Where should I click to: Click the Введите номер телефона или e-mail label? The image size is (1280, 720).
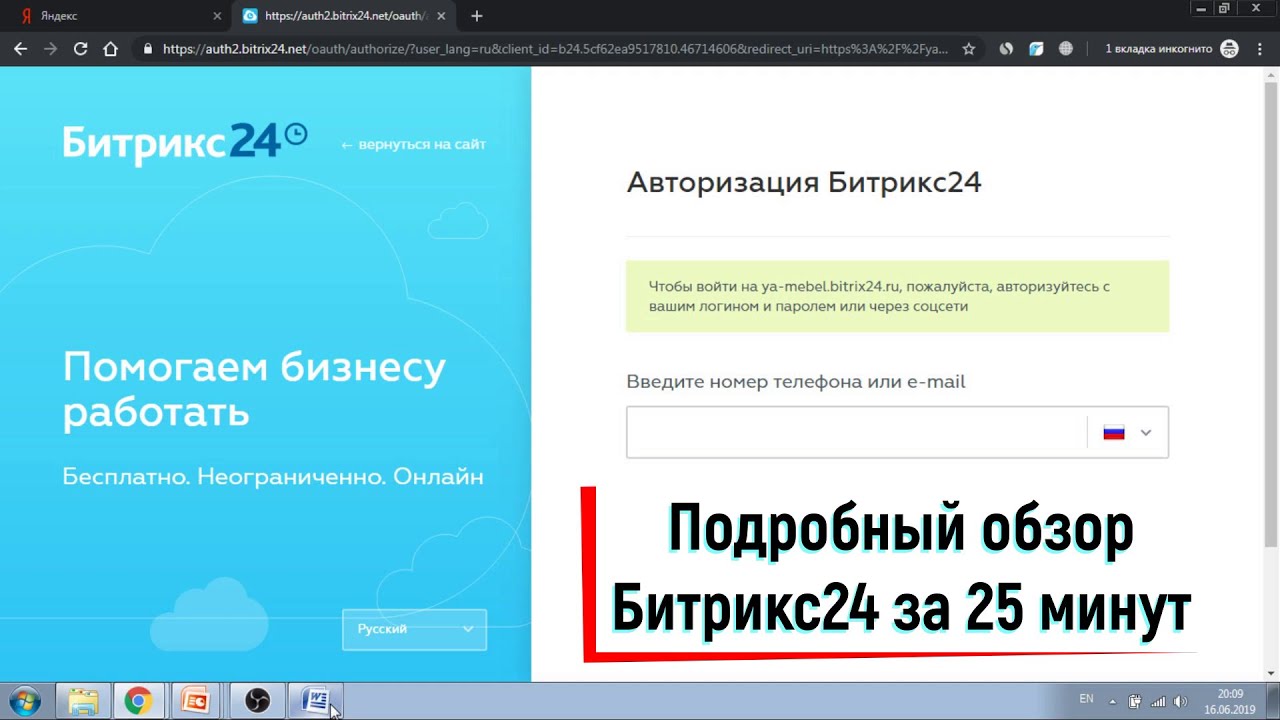tap(796, 382)
